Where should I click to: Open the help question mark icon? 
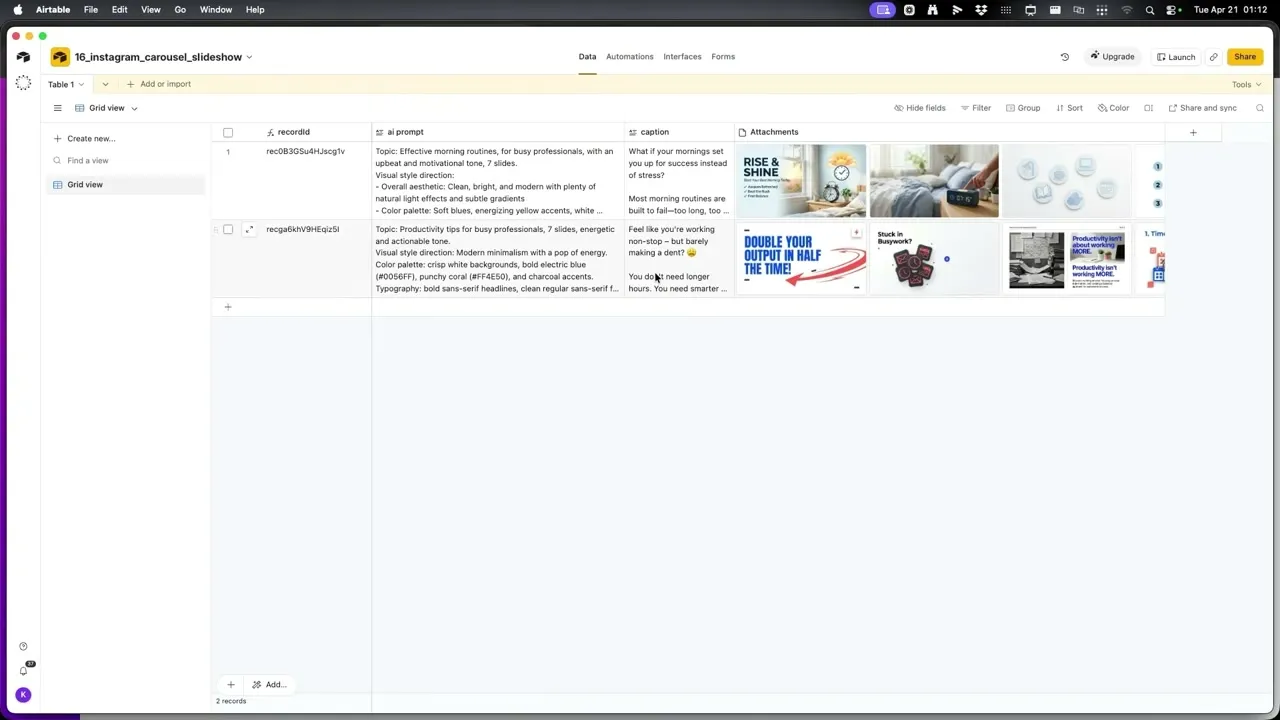pyautogui.click(x=23, y=646)
